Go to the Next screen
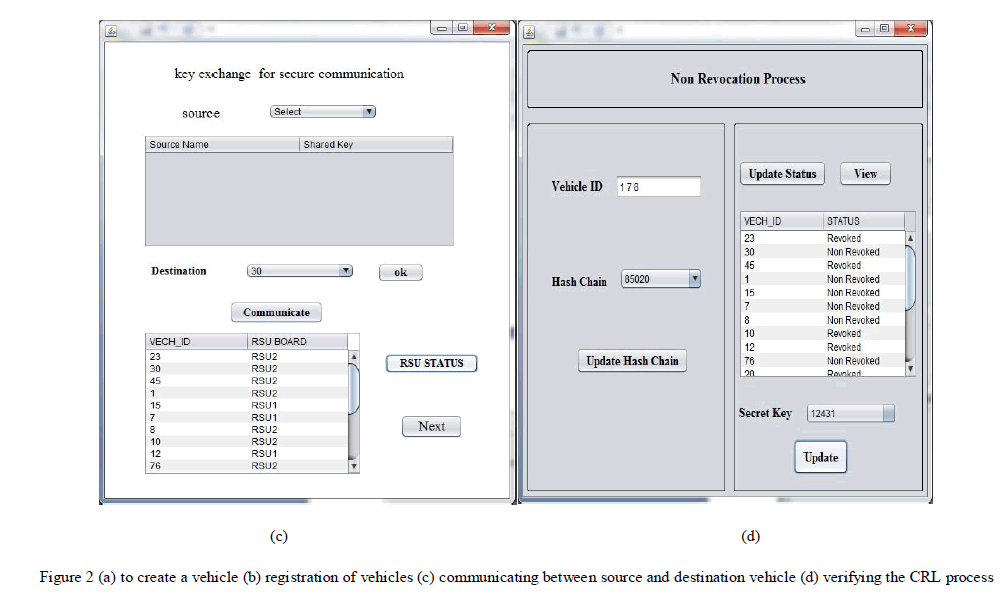The width and height of the screenshot is (1006, 602). click(x=431, y=426)
